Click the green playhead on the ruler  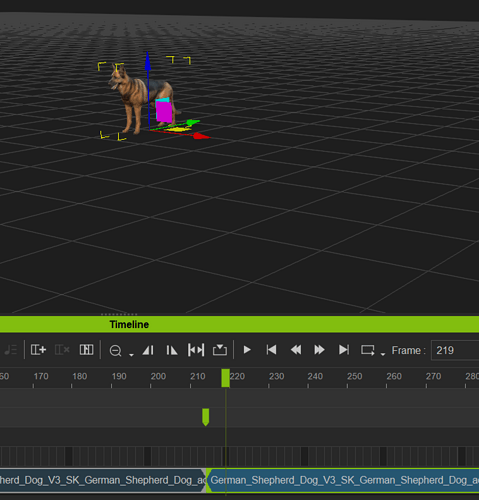(225, 378)
